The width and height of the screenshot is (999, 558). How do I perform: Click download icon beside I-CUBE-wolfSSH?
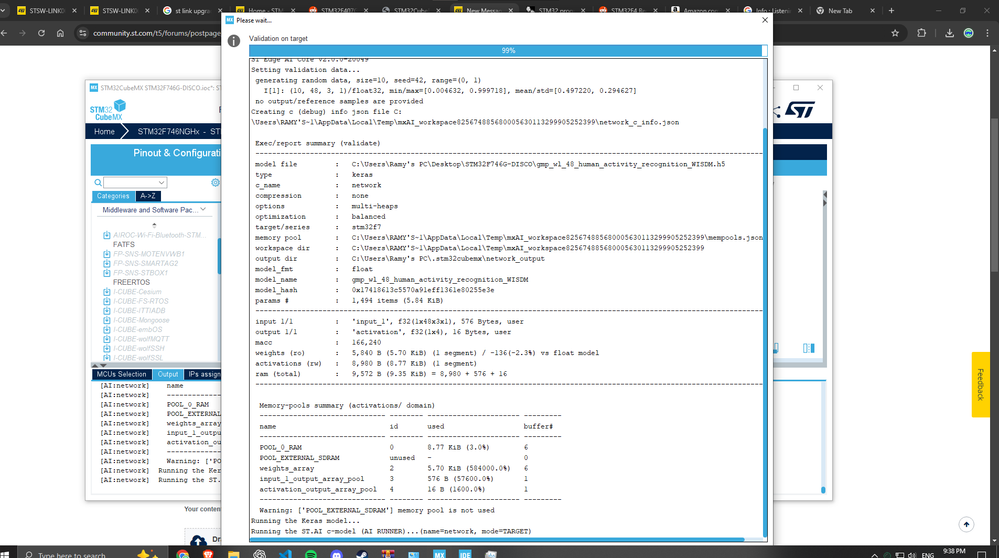pyautogui.click(x=106, y=348)
